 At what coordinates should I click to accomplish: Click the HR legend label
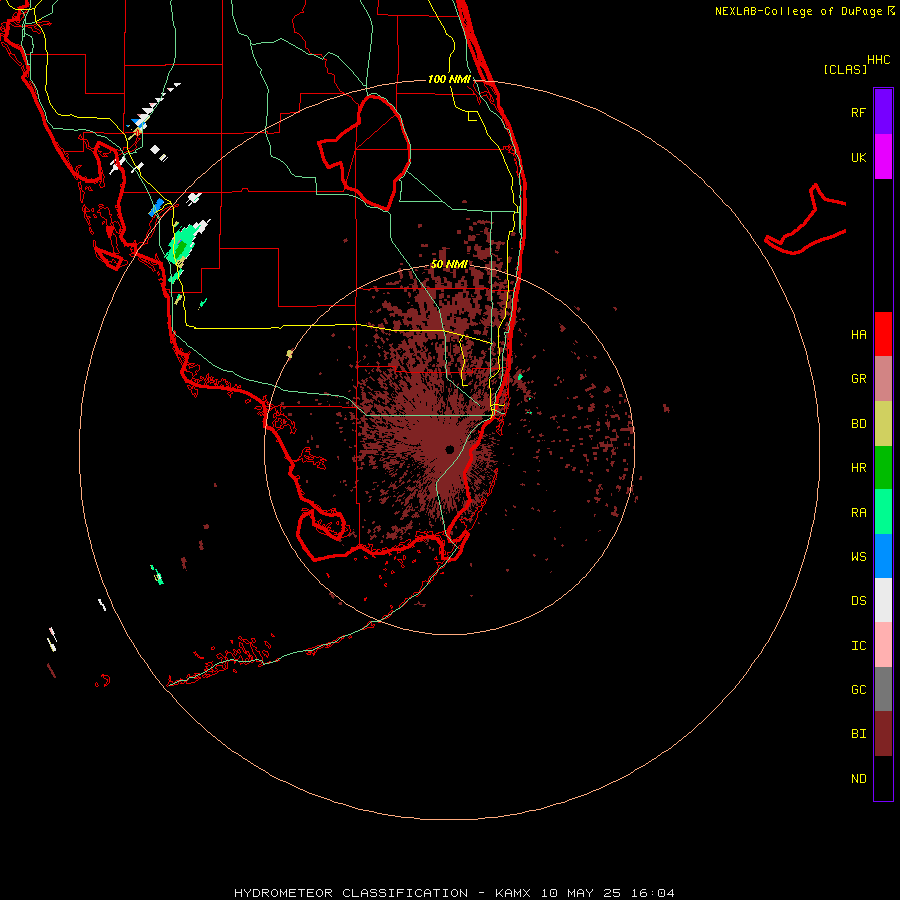858,468
